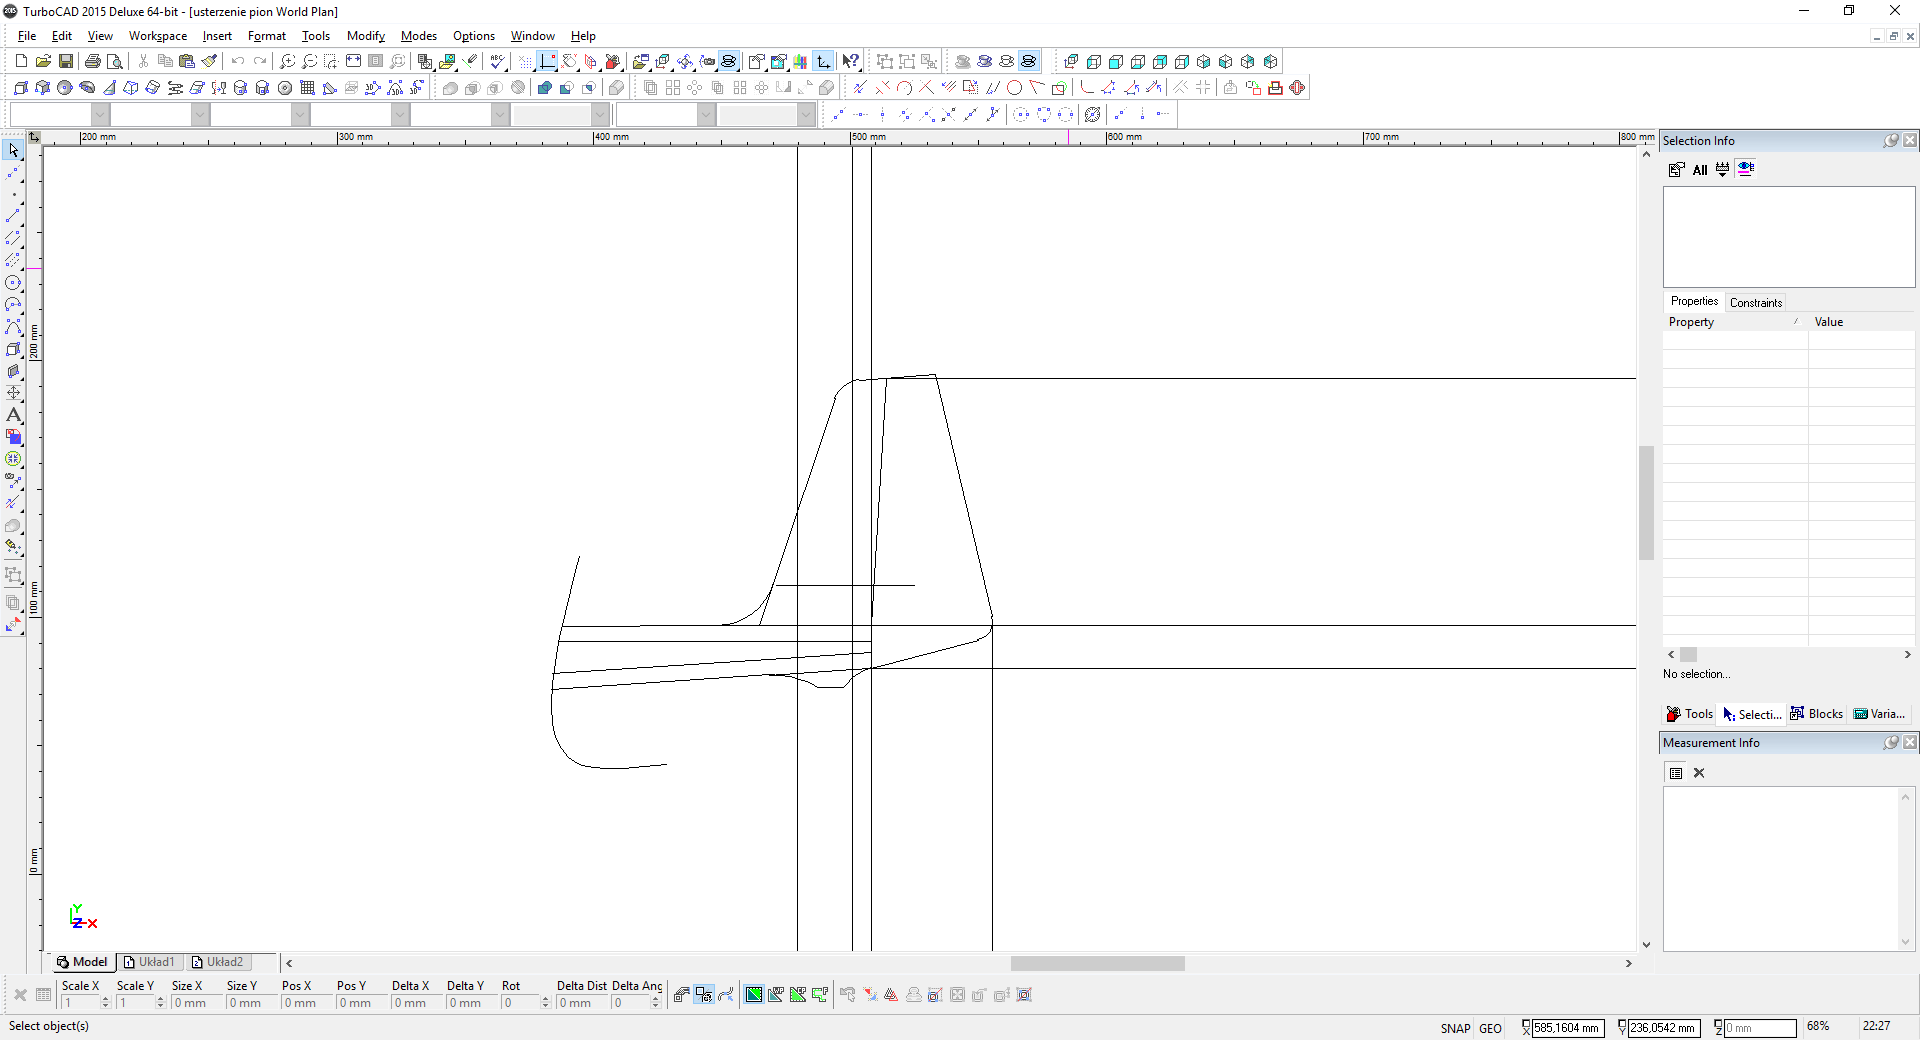Open the Modify menu
This screenshot has height=1040, width=1920.
tap(365, 36)
